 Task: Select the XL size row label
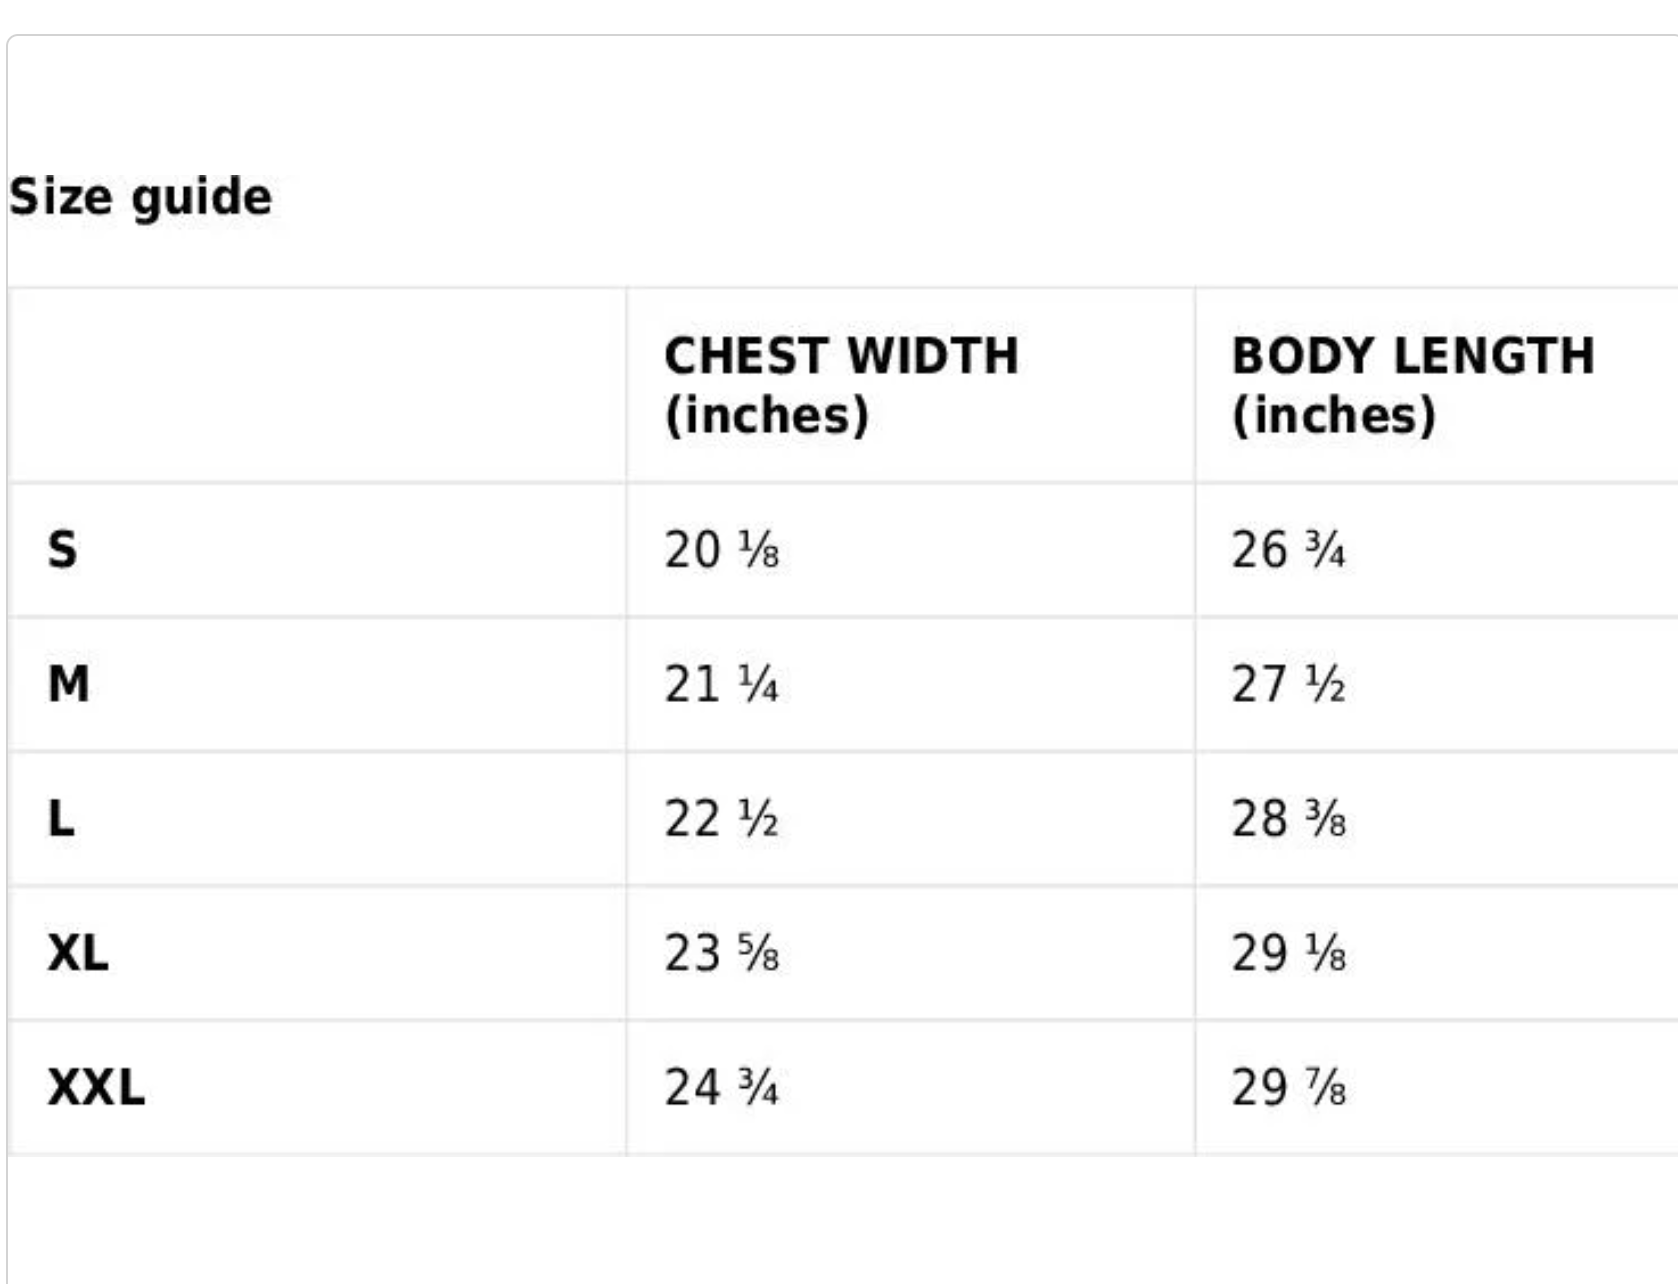[78, 953]
